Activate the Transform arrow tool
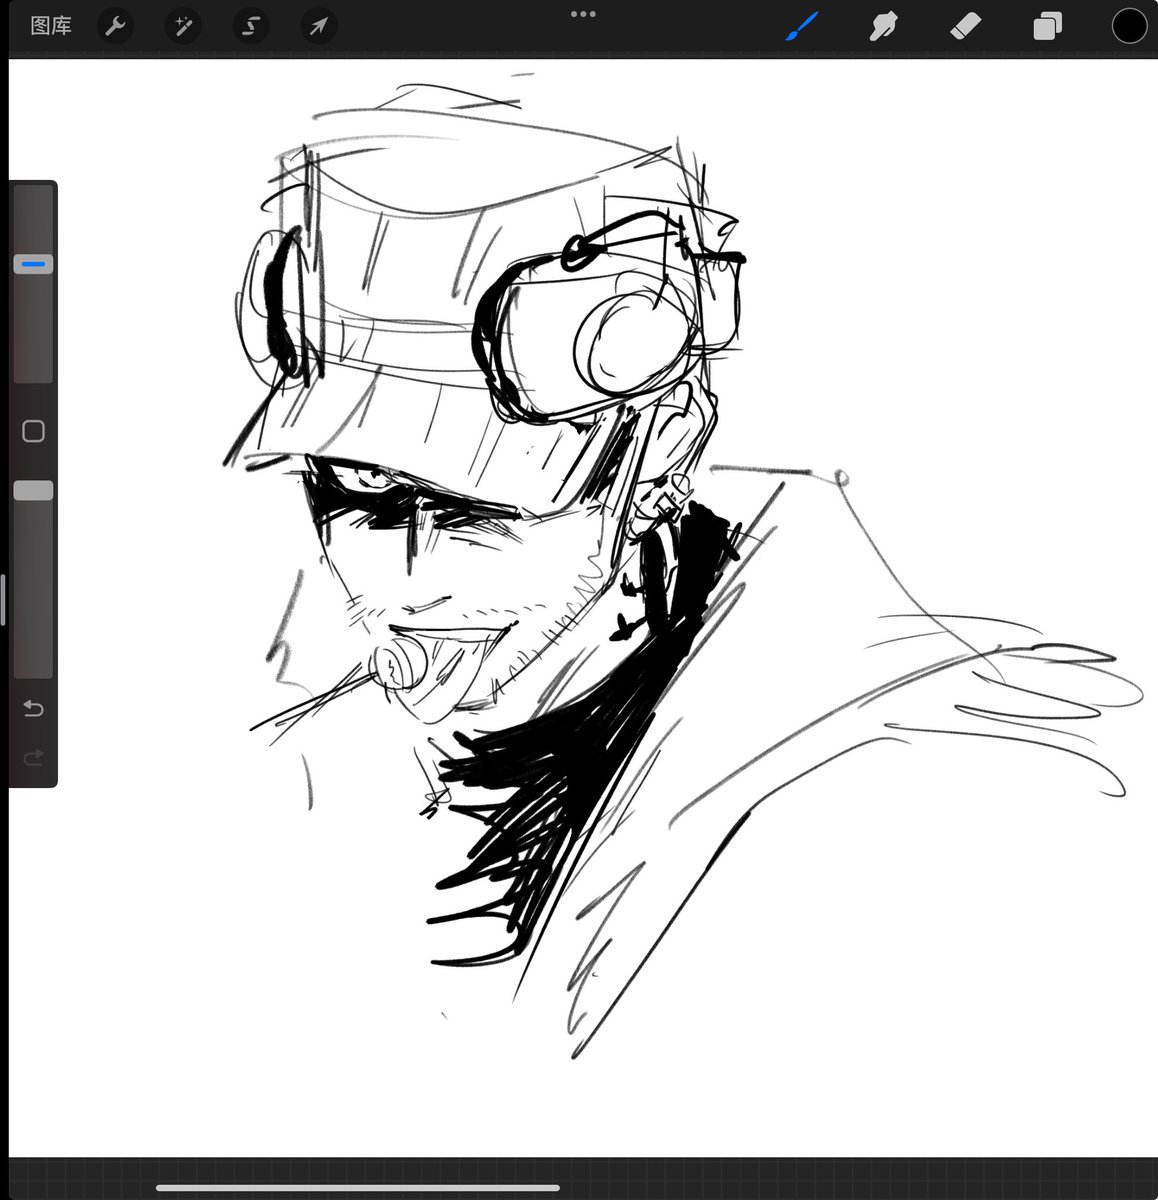 coord(318,26)
